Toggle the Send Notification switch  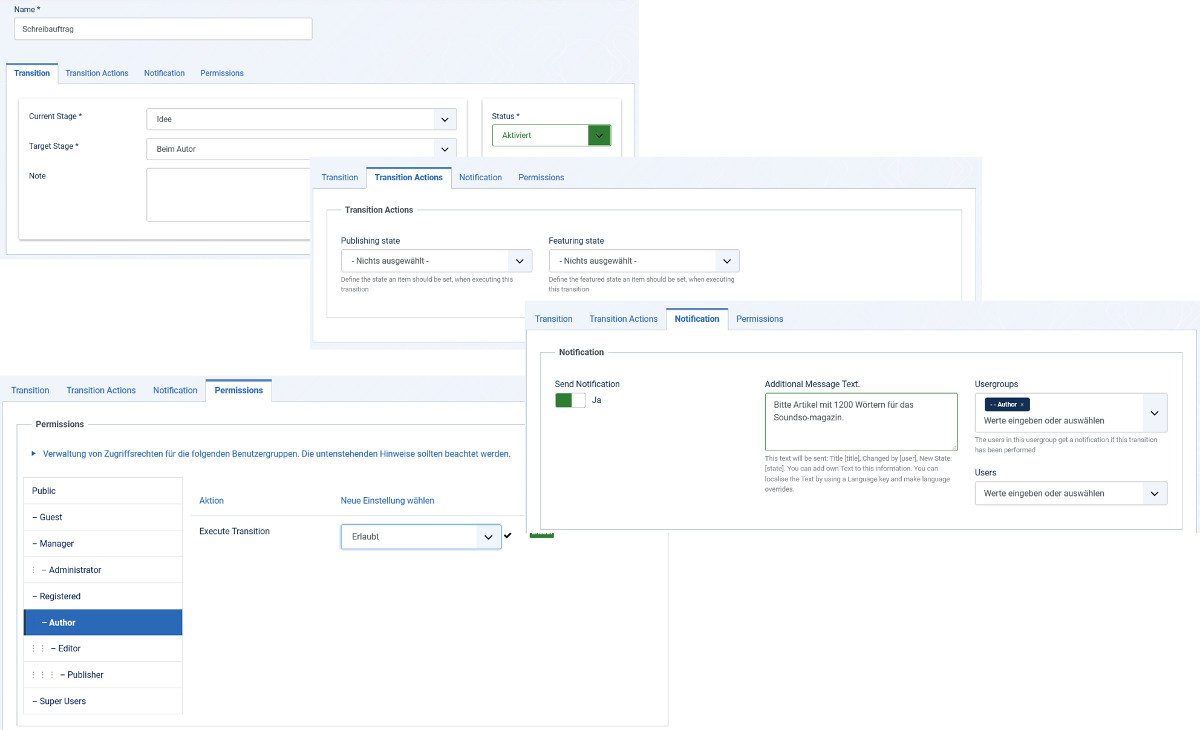570,400
